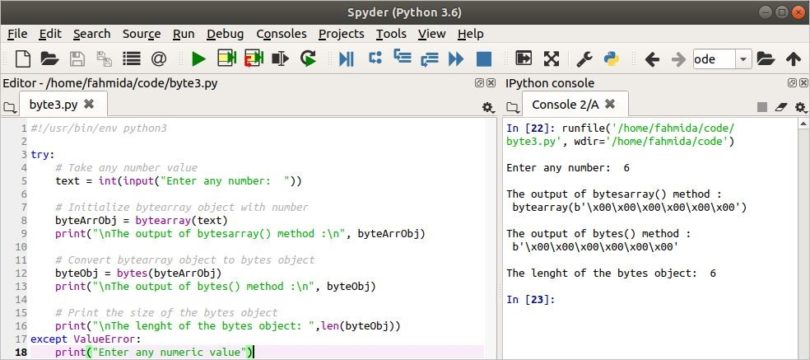810x360 pixels.
Task: Re-run the last script icon
Action: 308,58
